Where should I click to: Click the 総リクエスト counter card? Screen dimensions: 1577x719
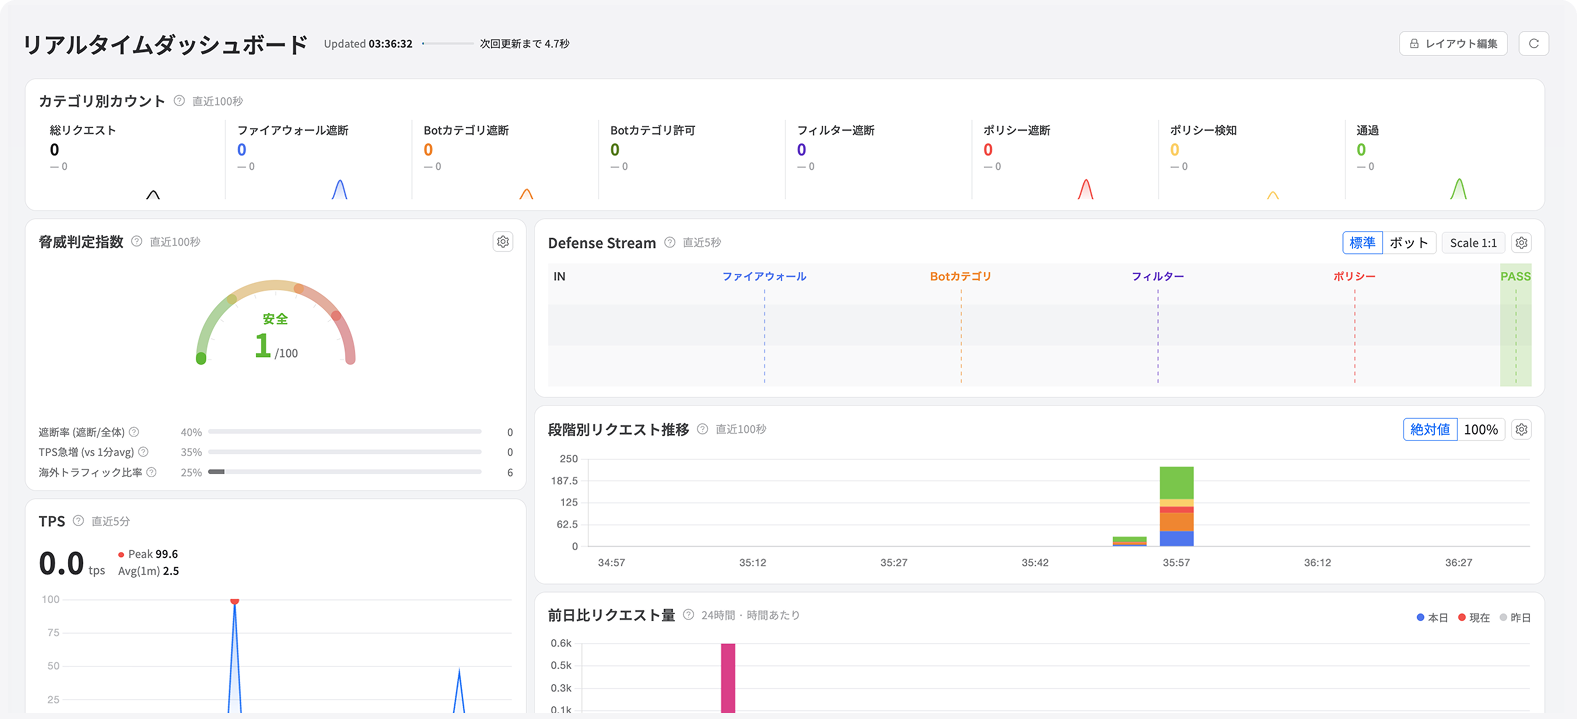point(131,160)
